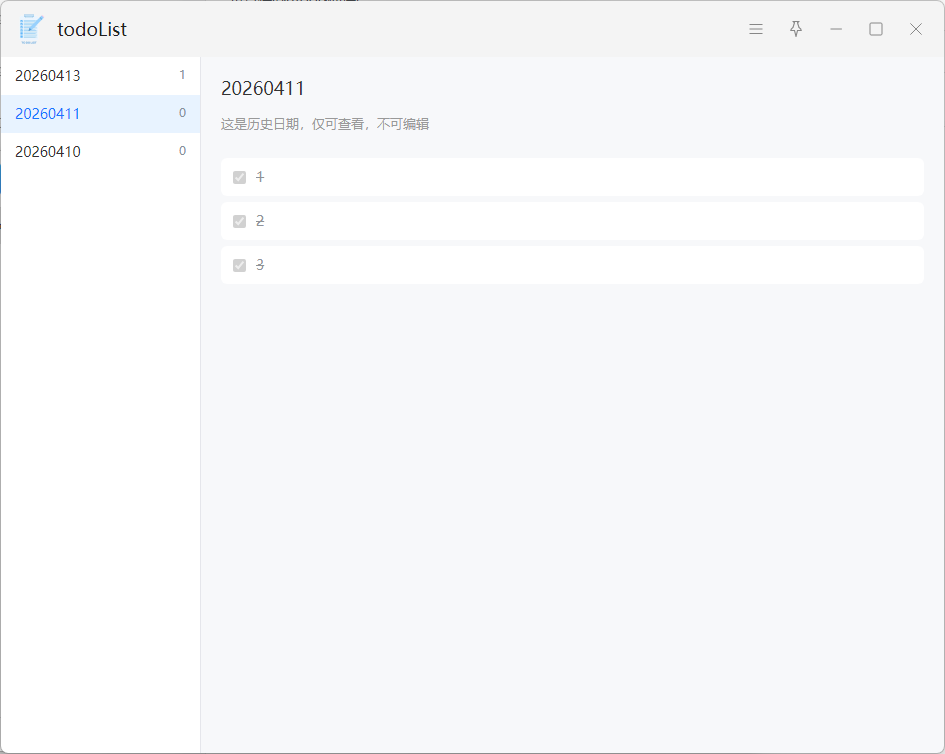Click the count badge beside 20260410
Viewport: 945px width, 754px height.
click(x=182, y=151)
